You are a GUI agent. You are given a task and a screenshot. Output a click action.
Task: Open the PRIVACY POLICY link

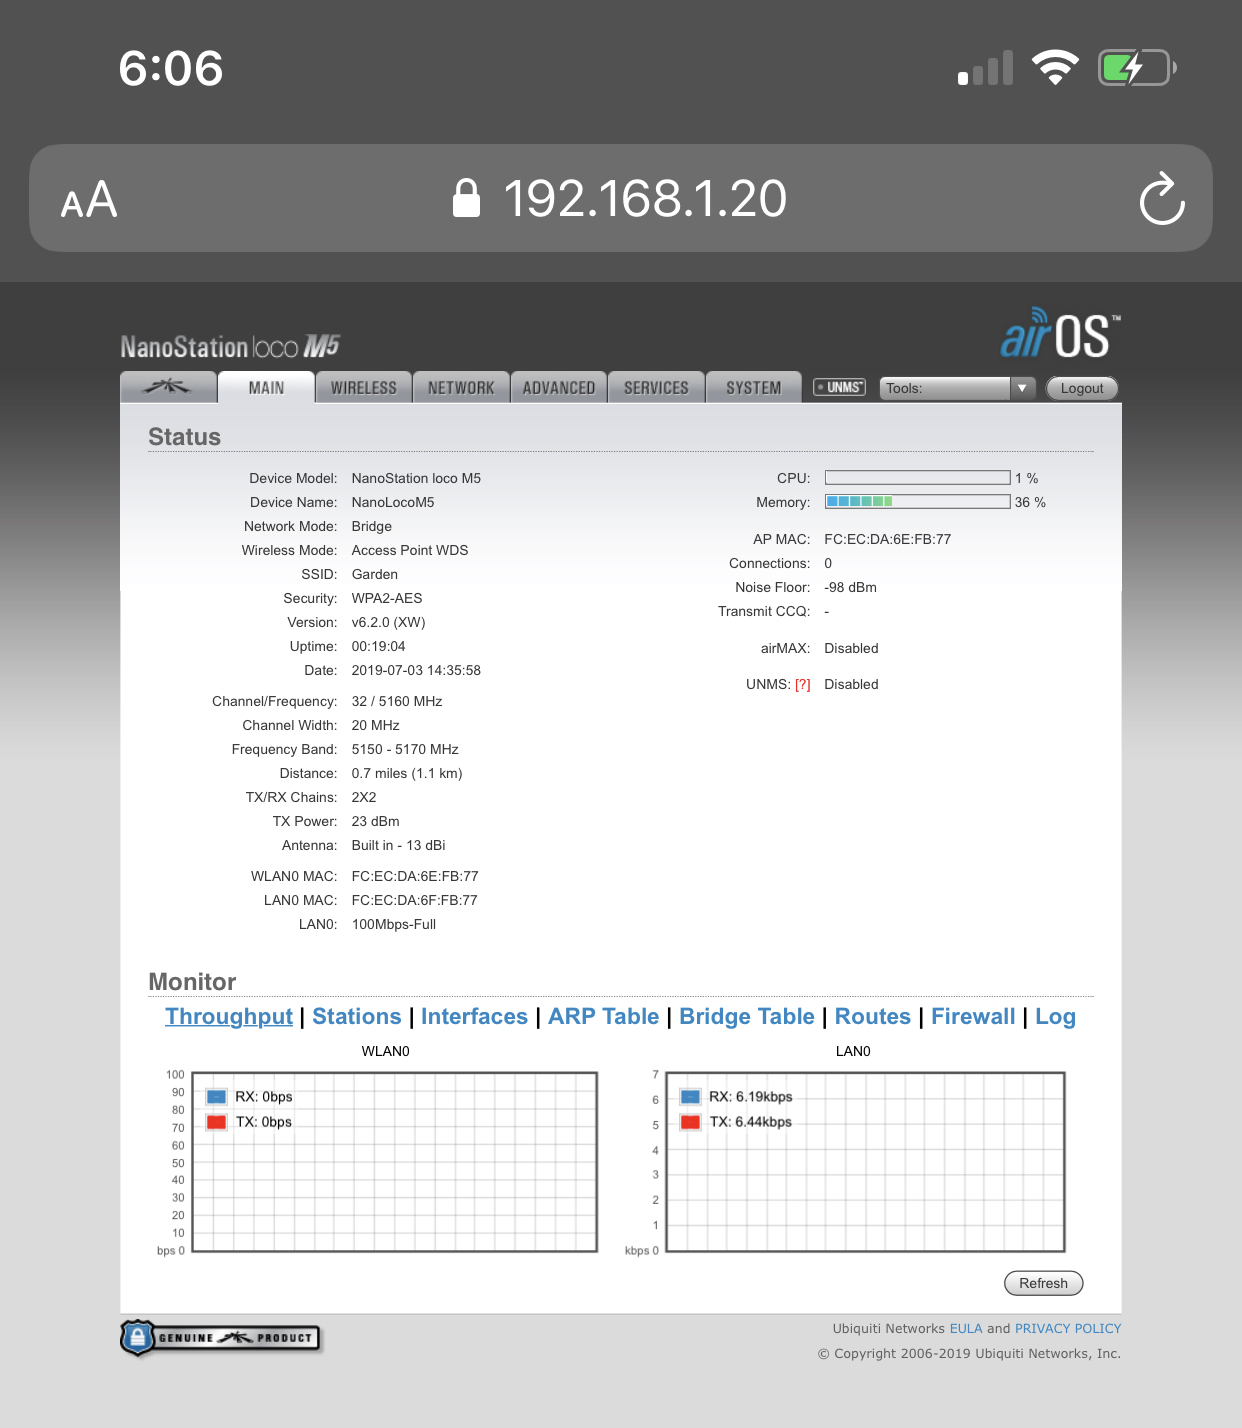(1068, 1329)
